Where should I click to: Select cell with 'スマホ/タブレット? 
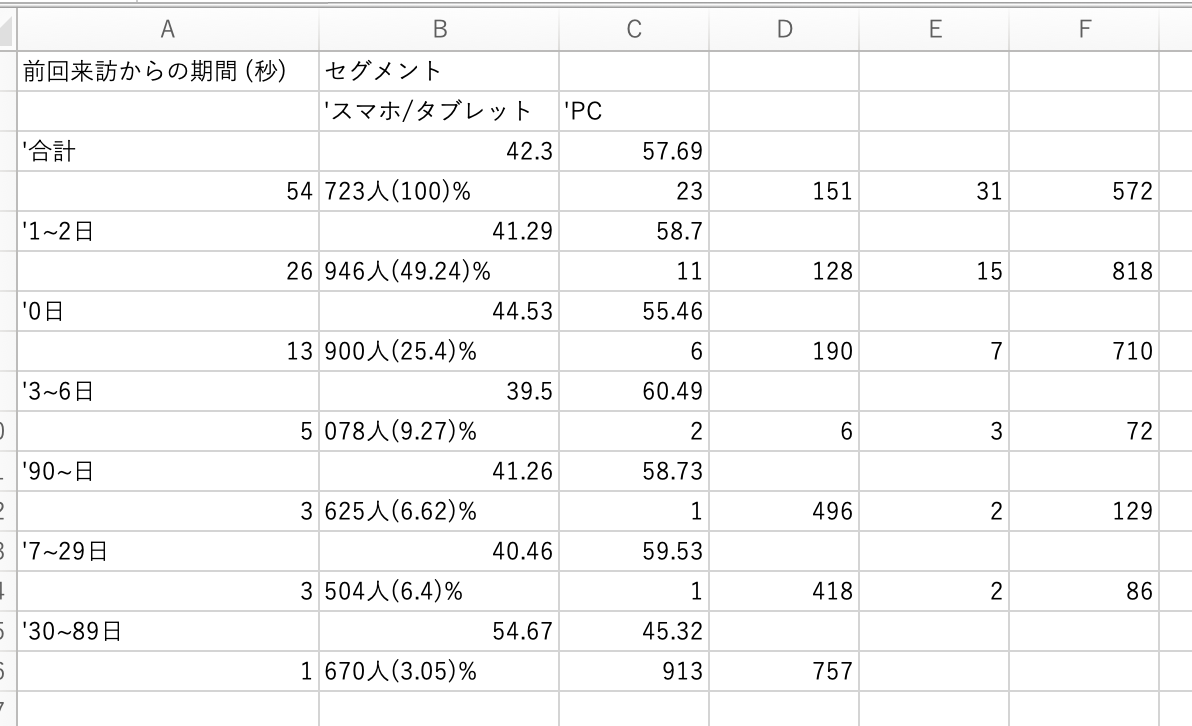[x=439, y=111]
